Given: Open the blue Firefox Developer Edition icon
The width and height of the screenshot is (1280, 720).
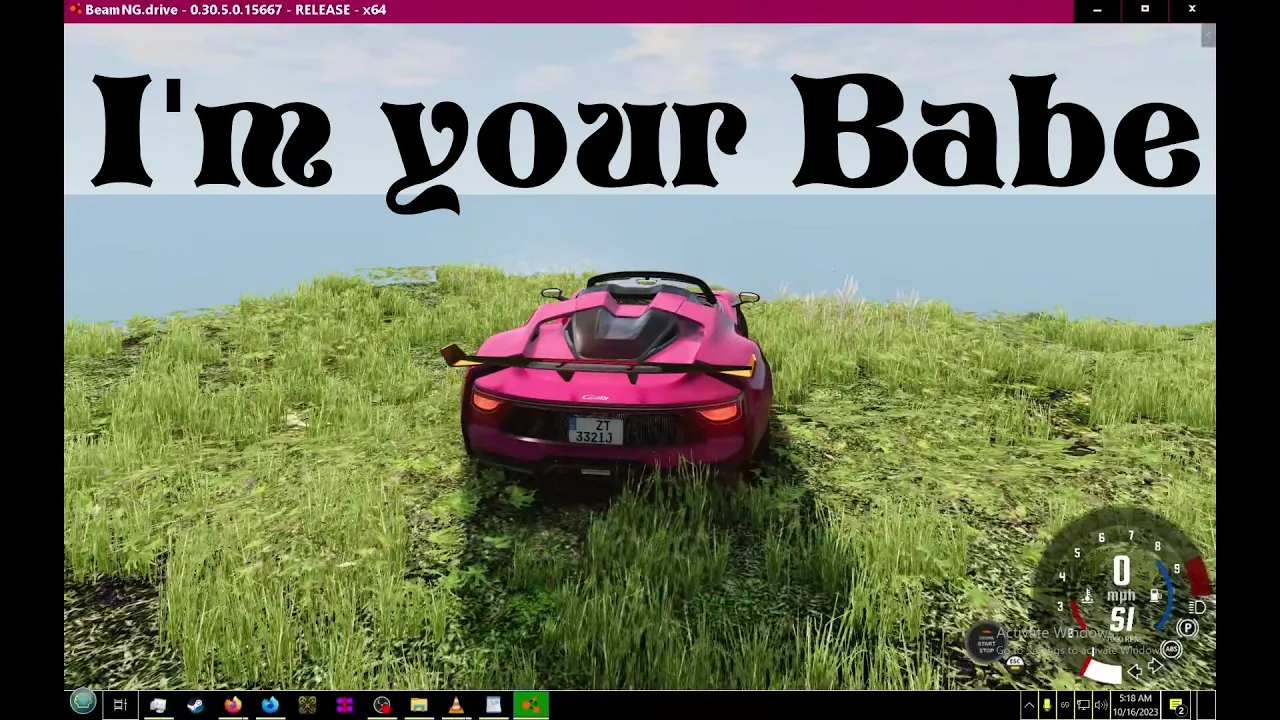Looking at the screenshot, I should (270, 705).
